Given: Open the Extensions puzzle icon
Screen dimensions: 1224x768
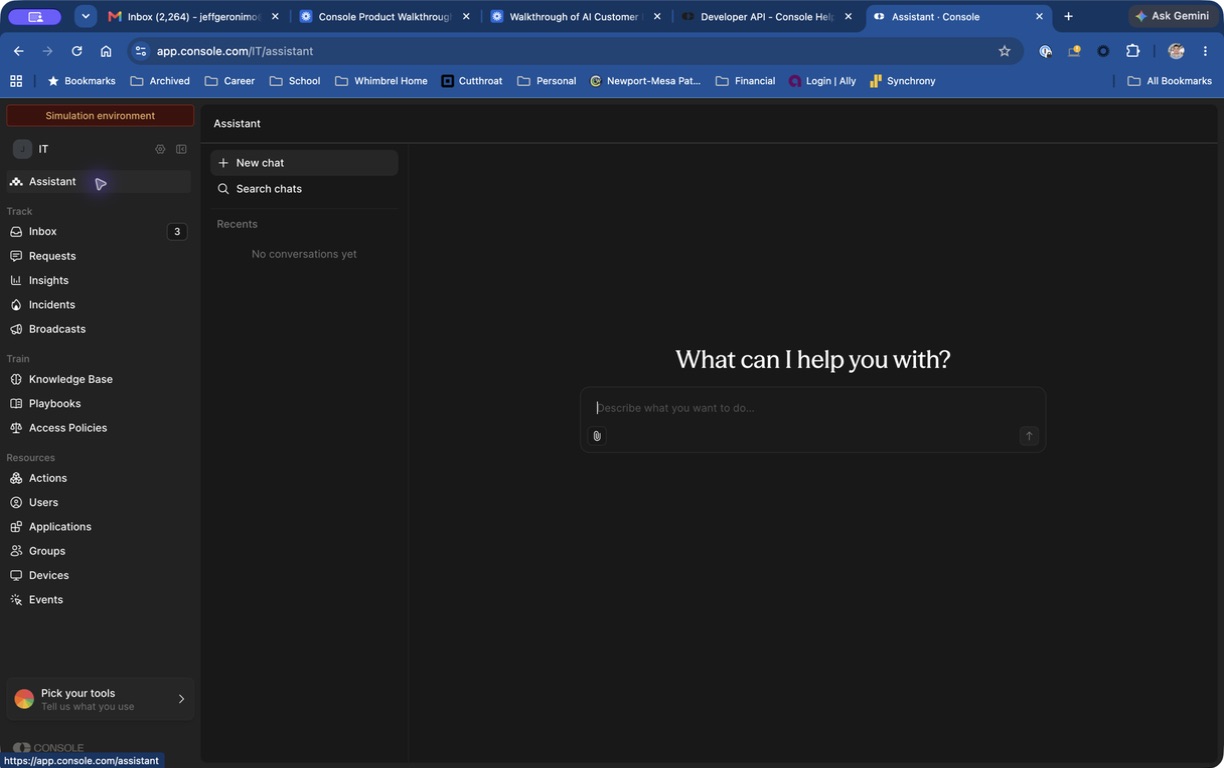Looking at the screenshot, I should click(x=1133, y=51).
